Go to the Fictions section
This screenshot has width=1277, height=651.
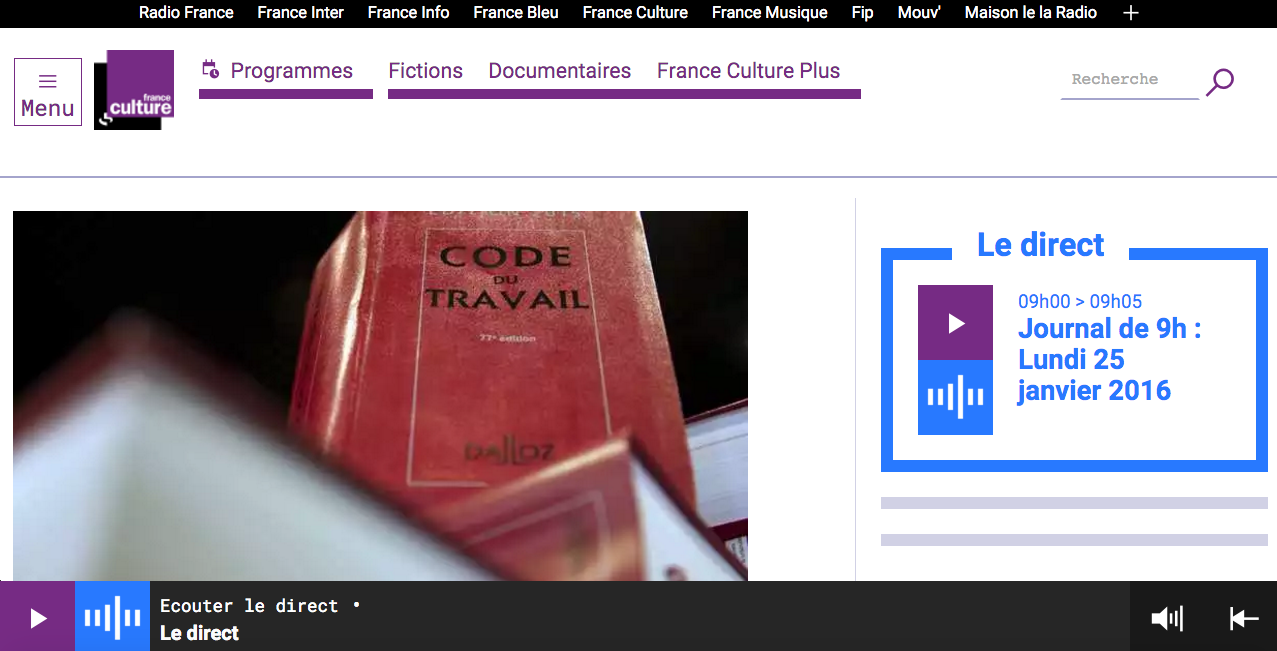point(425,71)
